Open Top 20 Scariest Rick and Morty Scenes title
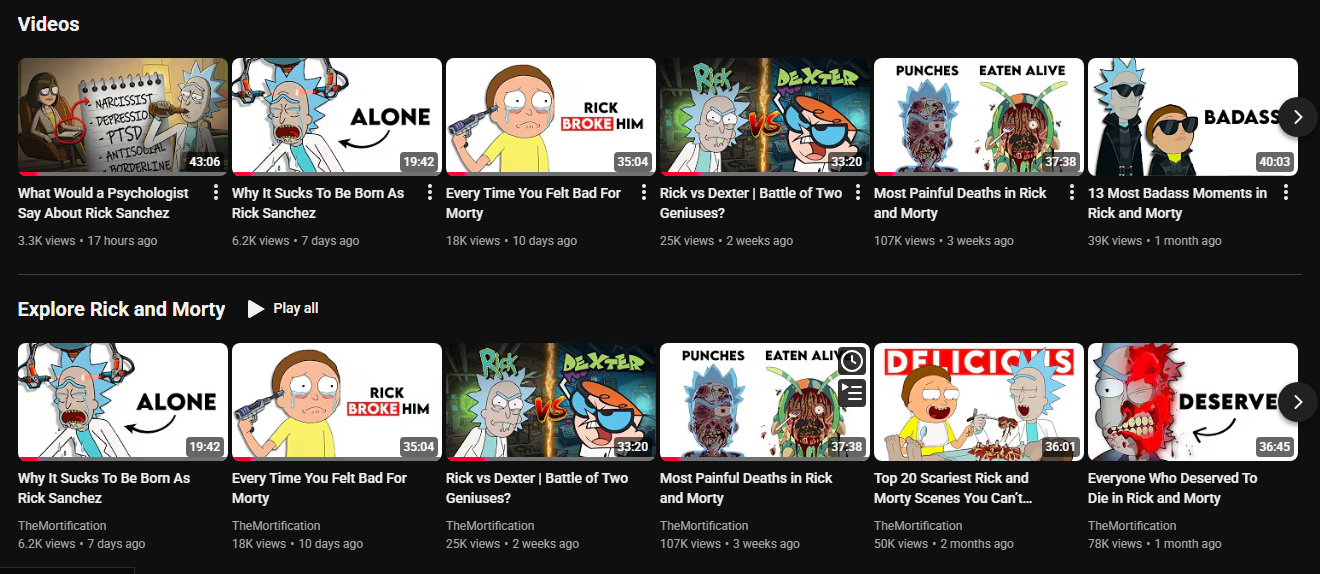Screen dimensions: 1320x574 [954, 488]
